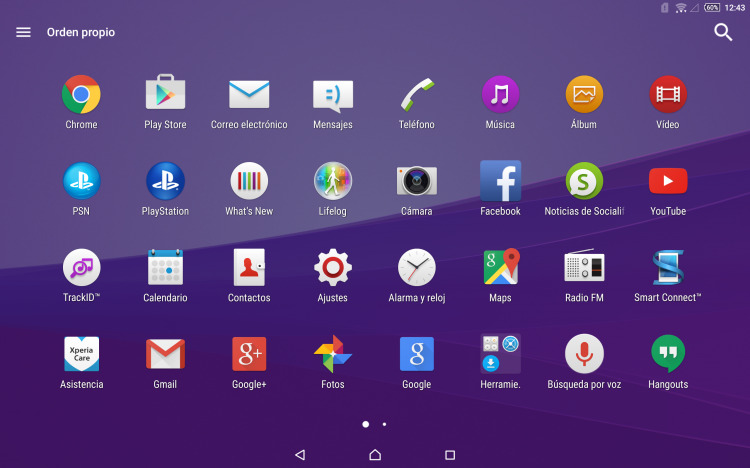Open Ajustes settings app
The width and height of the screenshot is (750, 468).
333,267
